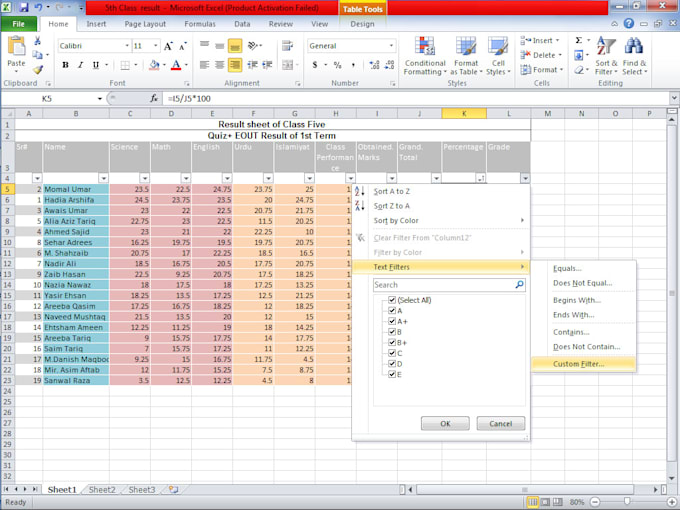Click Cancel in the filter dropdown
680x510 pixels.
[x=500, y=423]
